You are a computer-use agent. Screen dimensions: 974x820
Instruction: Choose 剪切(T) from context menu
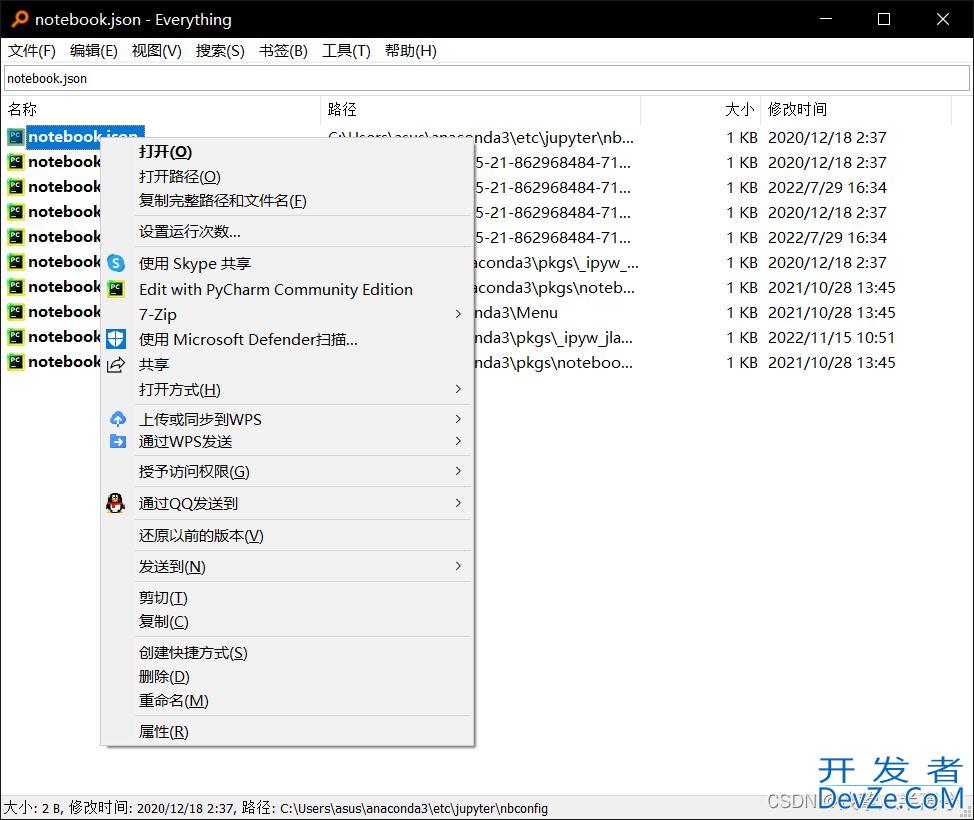tap(163, 598)
